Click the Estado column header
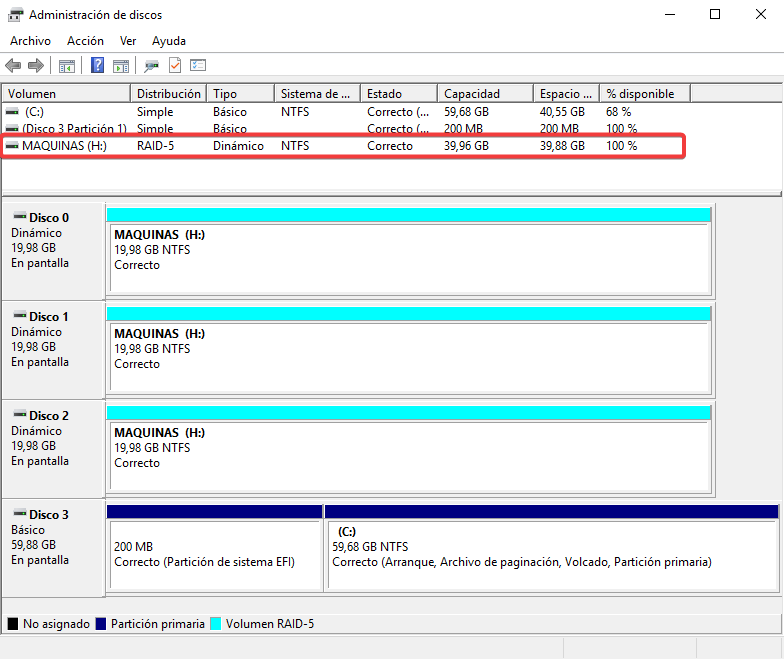Viewport: 784px width, 659px height. (x=398, y=94)
